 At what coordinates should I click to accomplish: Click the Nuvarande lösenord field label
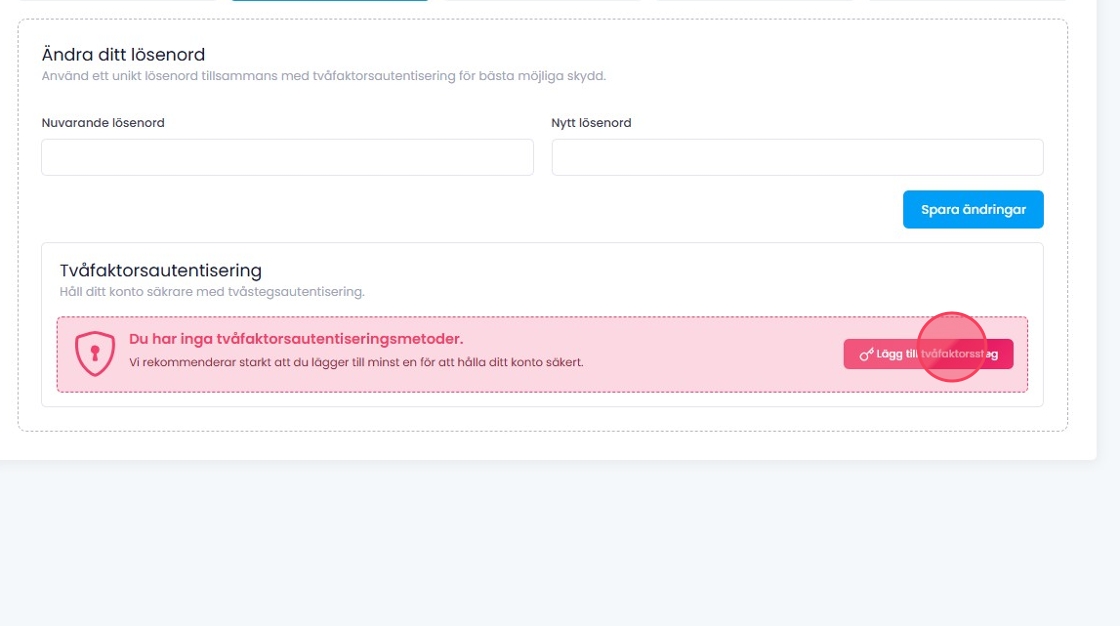[103, 123]
